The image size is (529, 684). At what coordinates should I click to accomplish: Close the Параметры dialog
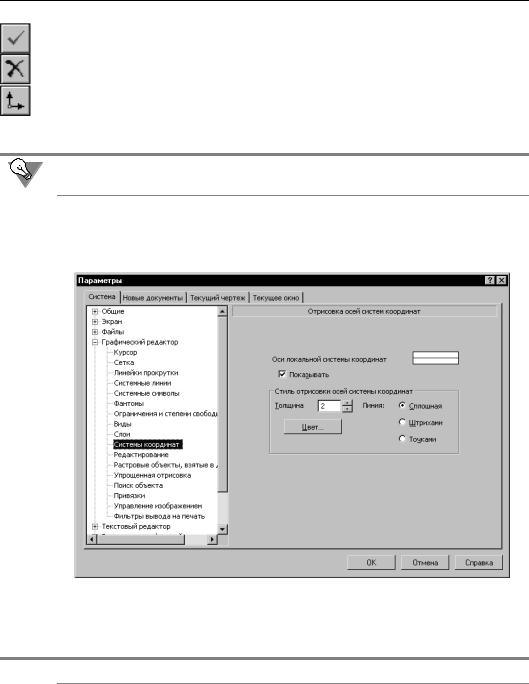tap(502, 280)
